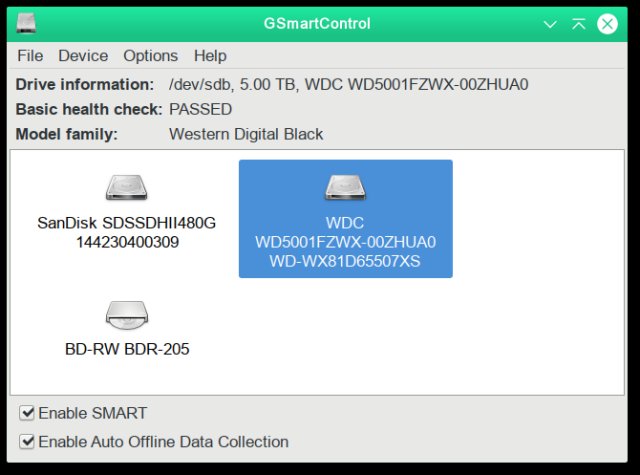Click the GSmartControl app icon in title bar
The height and width of the screenshot is (475, 640).
(27, 23)
